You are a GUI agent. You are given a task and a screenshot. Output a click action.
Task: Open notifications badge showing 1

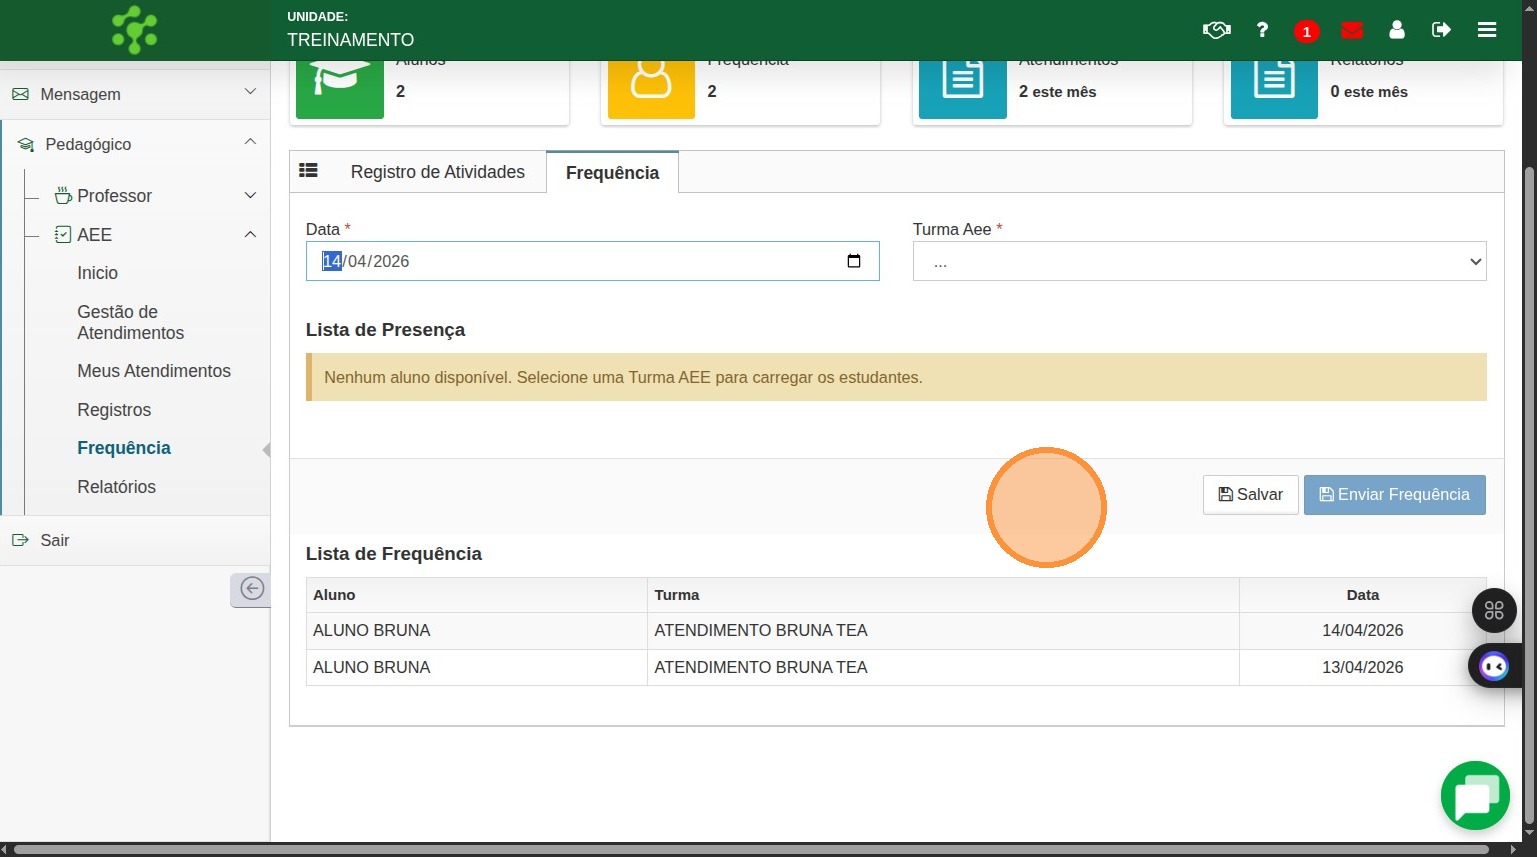tap(1306, 31)
